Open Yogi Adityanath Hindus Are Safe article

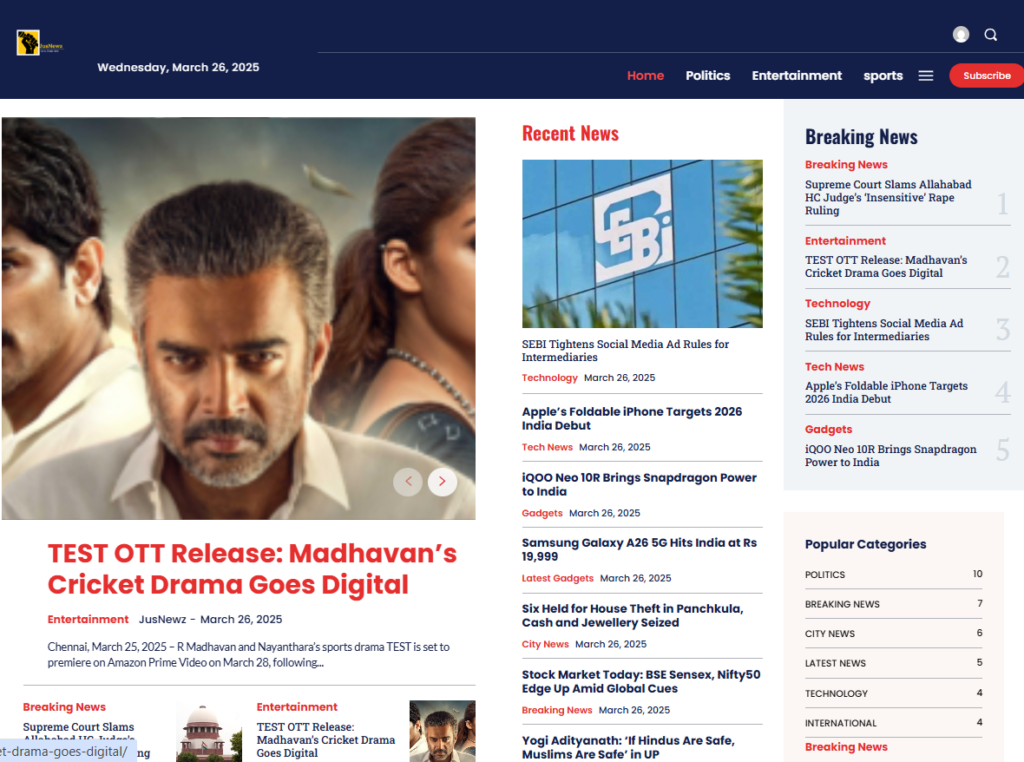click(x=628, y=748)
